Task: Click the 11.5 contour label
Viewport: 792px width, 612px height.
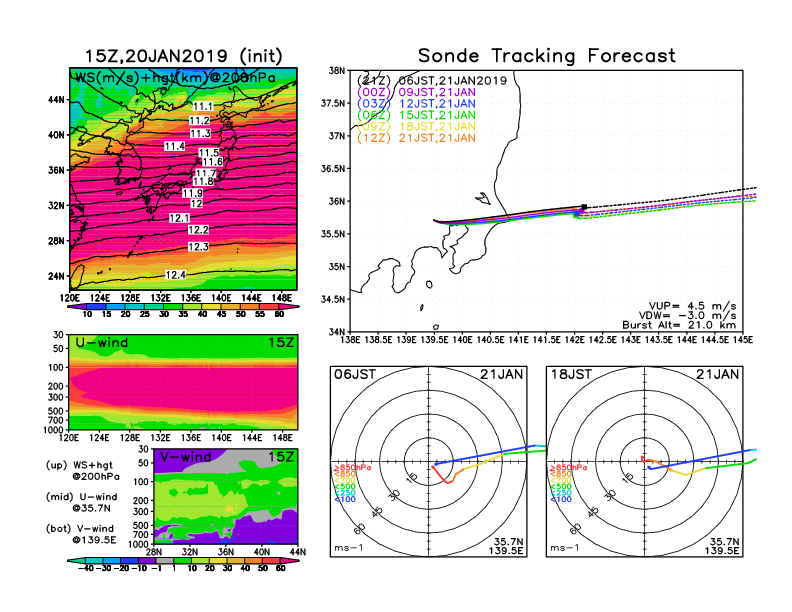Action: (209, 152)
